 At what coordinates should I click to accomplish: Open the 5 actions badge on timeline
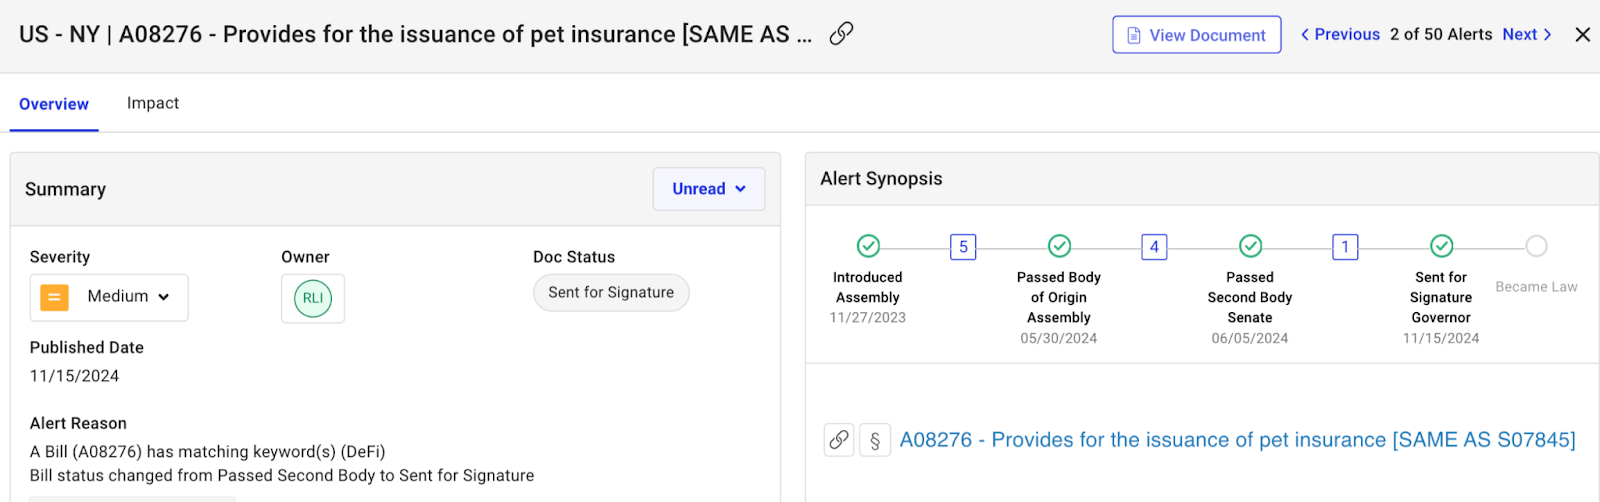point(963,247)
